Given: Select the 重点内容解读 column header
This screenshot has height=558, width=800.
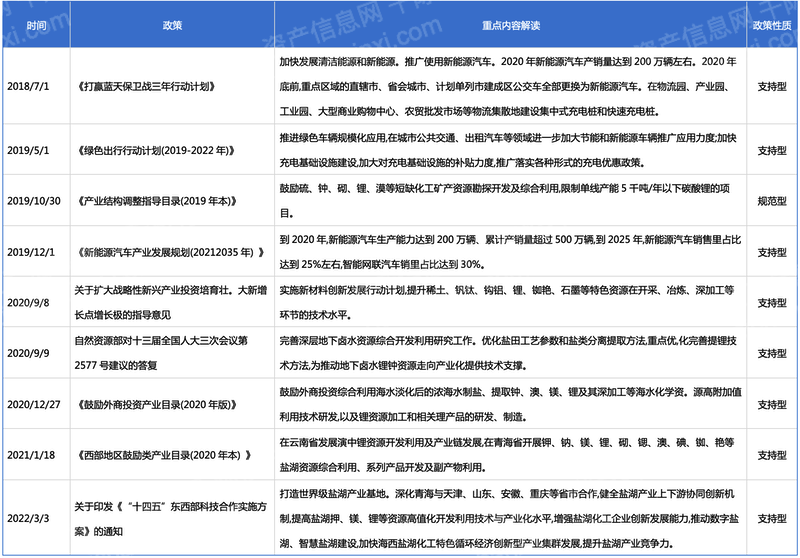Looking at the screenshot, I should tap(508, 23).
